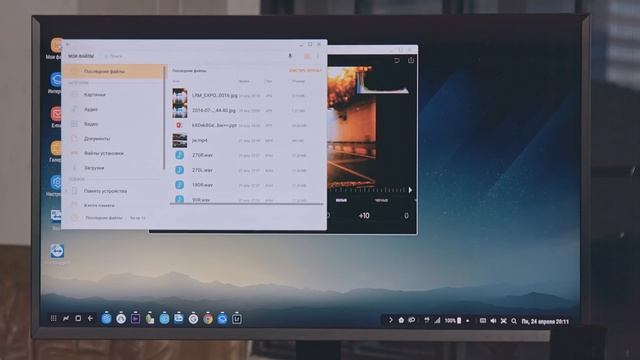The width and height of the screenshot is (640, 360).
Task: Click the microphone icon in My Files header
Action: click(x=290, y=56)
